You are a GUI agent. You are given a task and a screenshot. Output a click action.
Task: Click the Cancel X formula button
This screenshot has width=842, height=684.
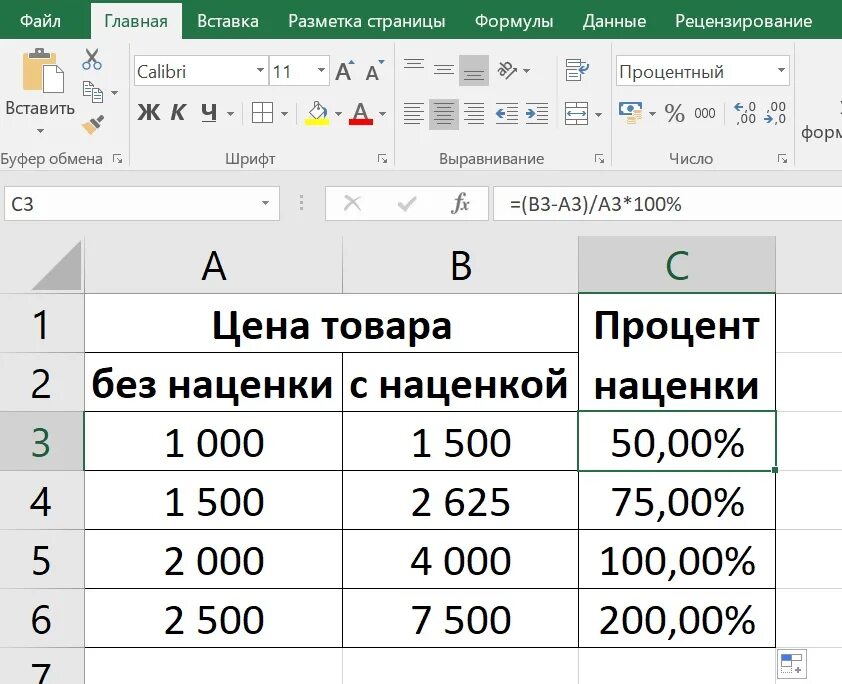click(352, 203)
